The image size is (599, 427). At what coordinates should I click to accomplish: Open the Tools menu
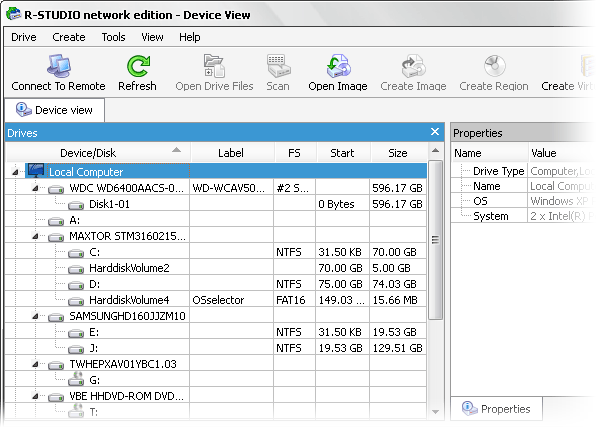[x=113, y=37]
